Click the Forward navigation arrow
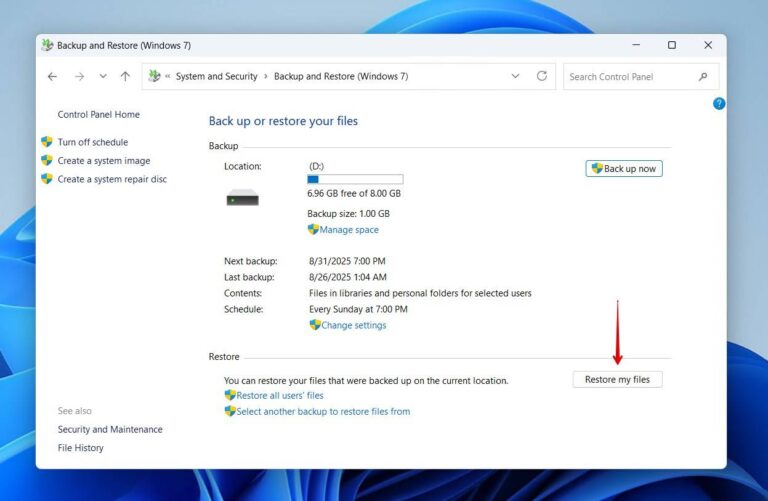768x501 pixels. [79, 76]
